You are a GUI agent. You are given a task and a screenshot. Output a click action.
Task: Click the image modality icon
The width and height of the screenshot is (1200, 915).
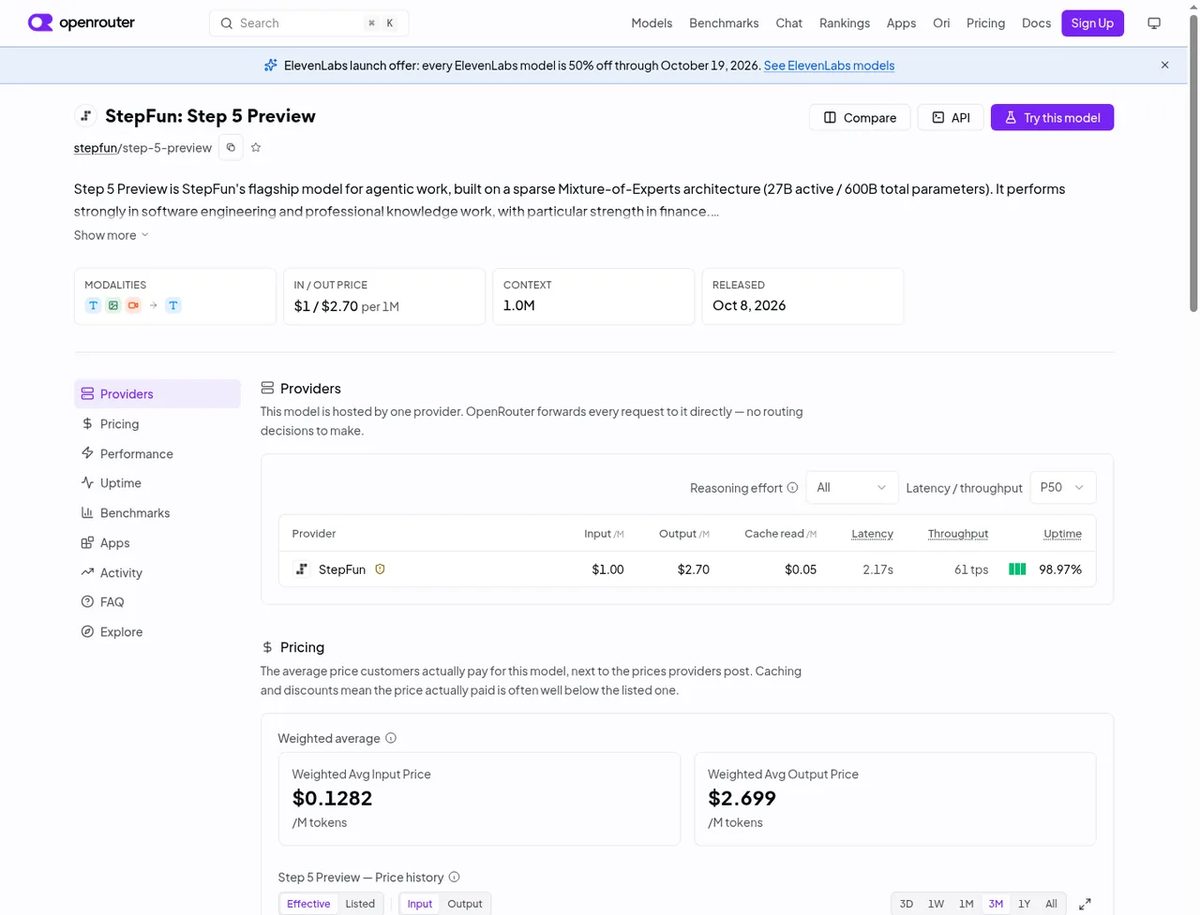coord(113,305)
